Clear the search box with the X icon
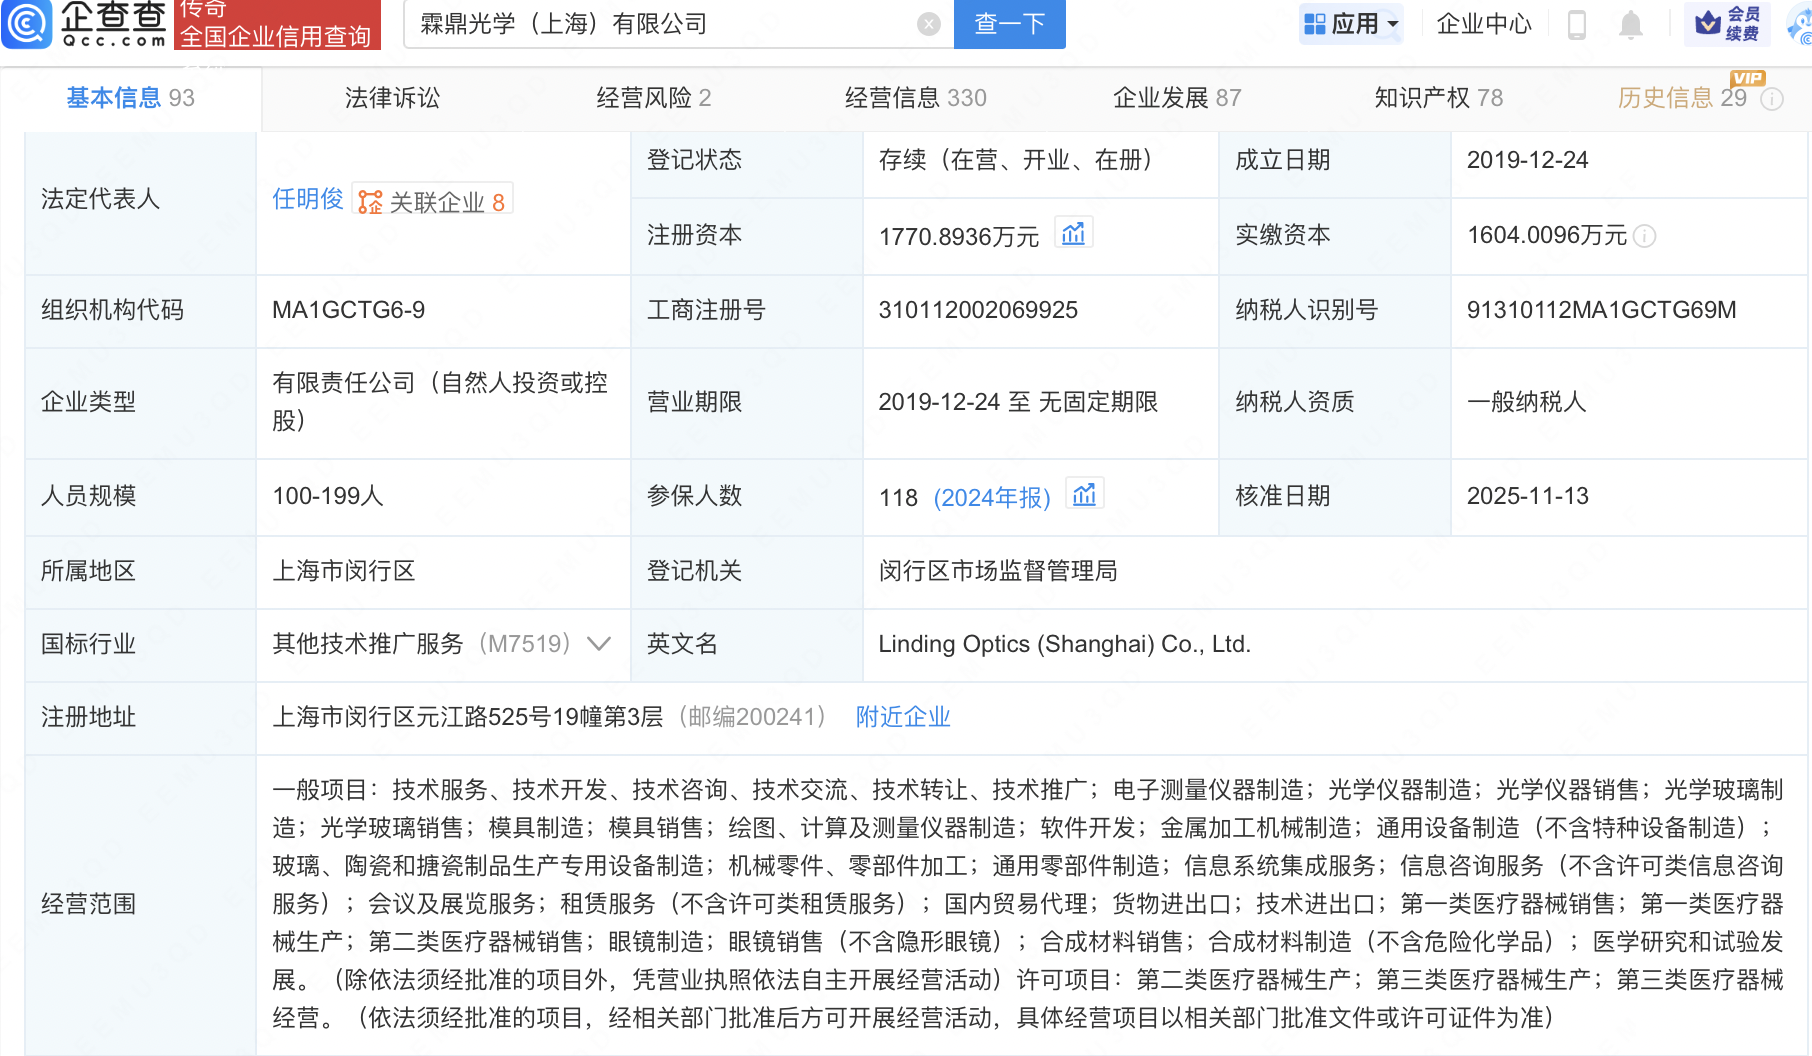Viewport: 1812px width, 1056px height. pyautogui.click(x=928, y=24)
